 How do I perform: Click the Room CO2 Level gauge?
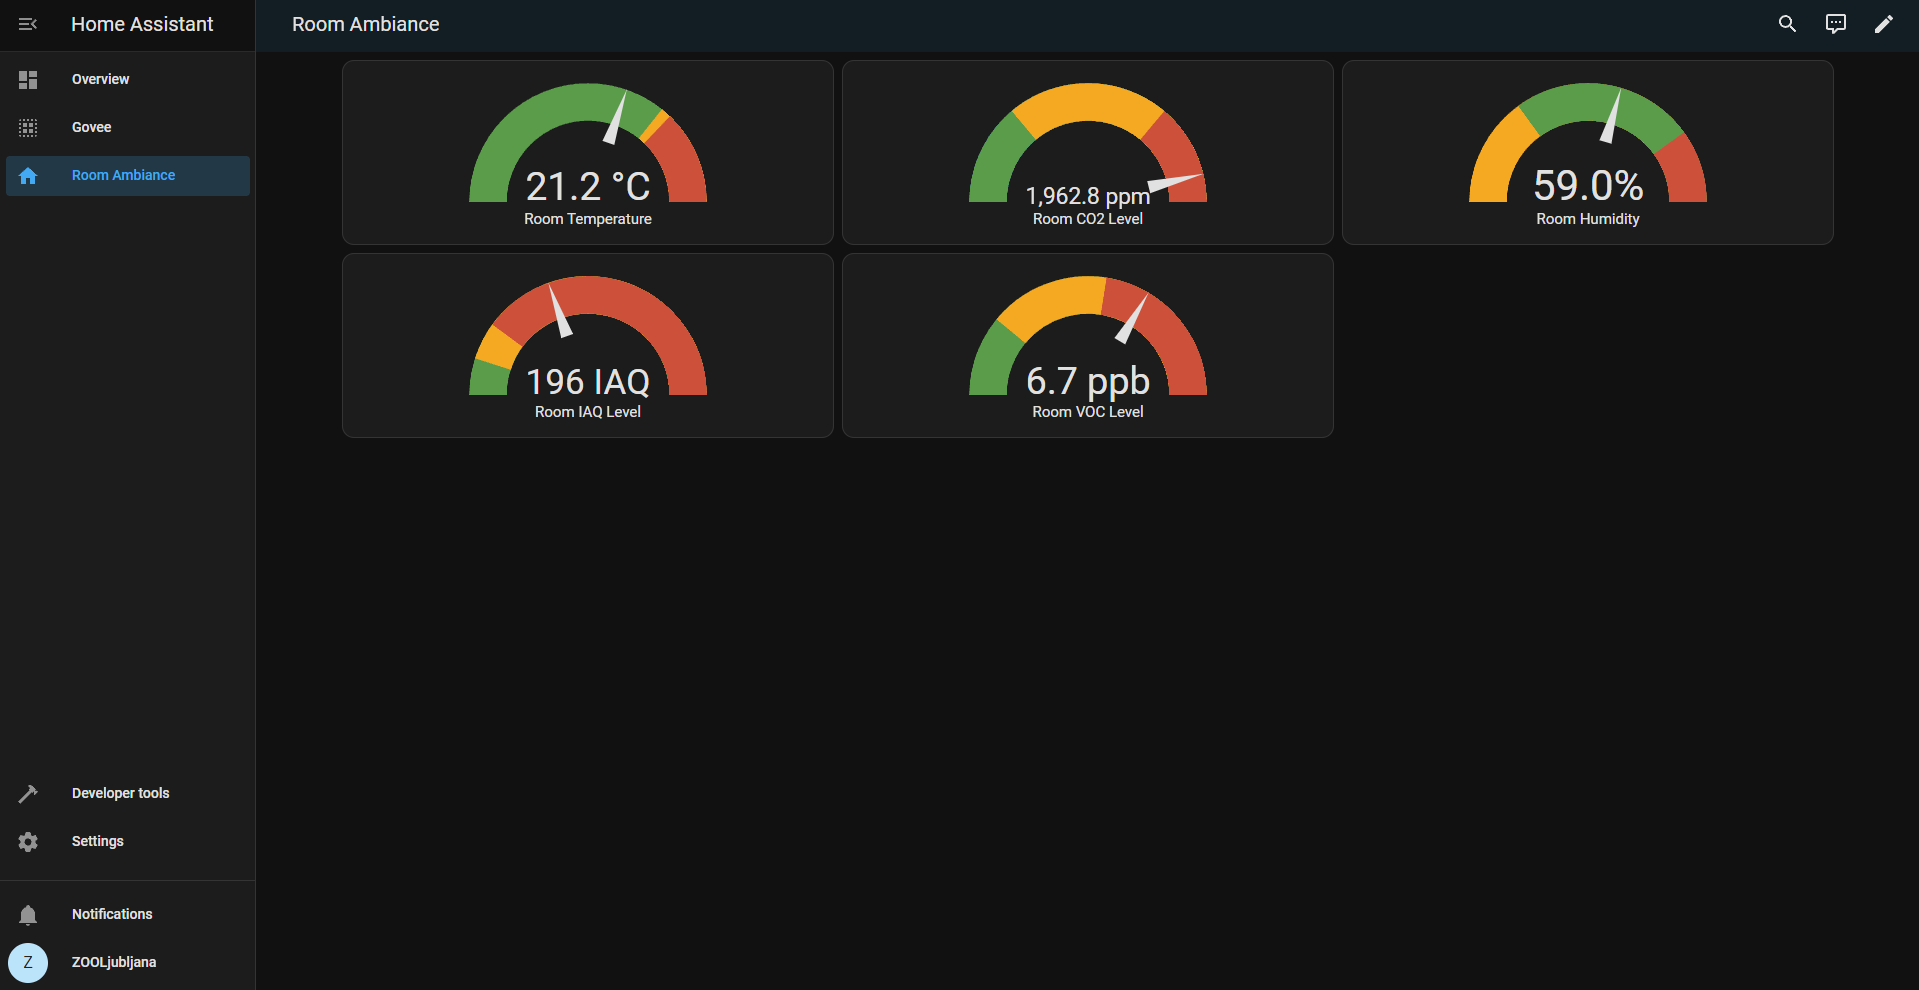1087,153
